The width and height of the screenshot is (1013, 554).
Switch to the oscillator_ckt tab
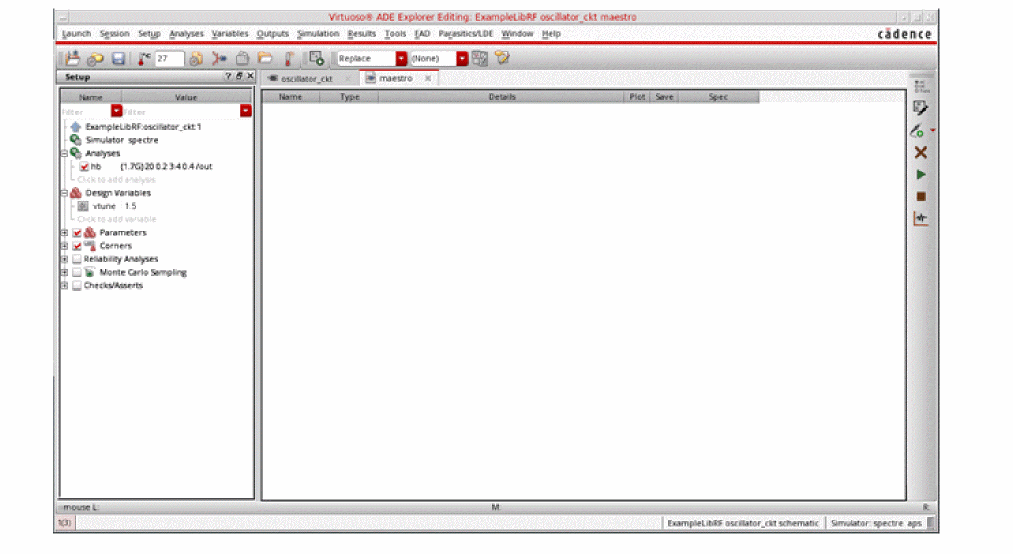click(306, 79)
